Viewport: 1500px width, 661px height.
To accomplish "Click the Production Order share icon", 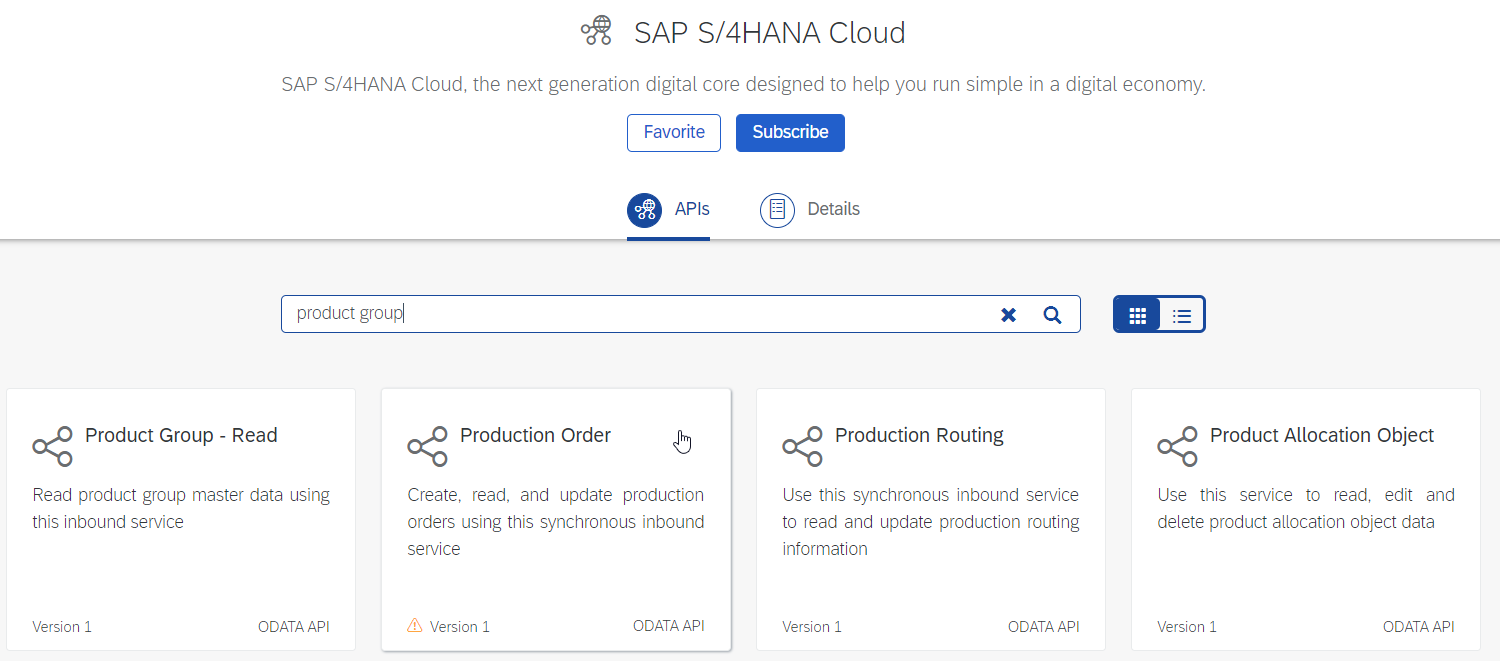I will (x=427, y=446).
